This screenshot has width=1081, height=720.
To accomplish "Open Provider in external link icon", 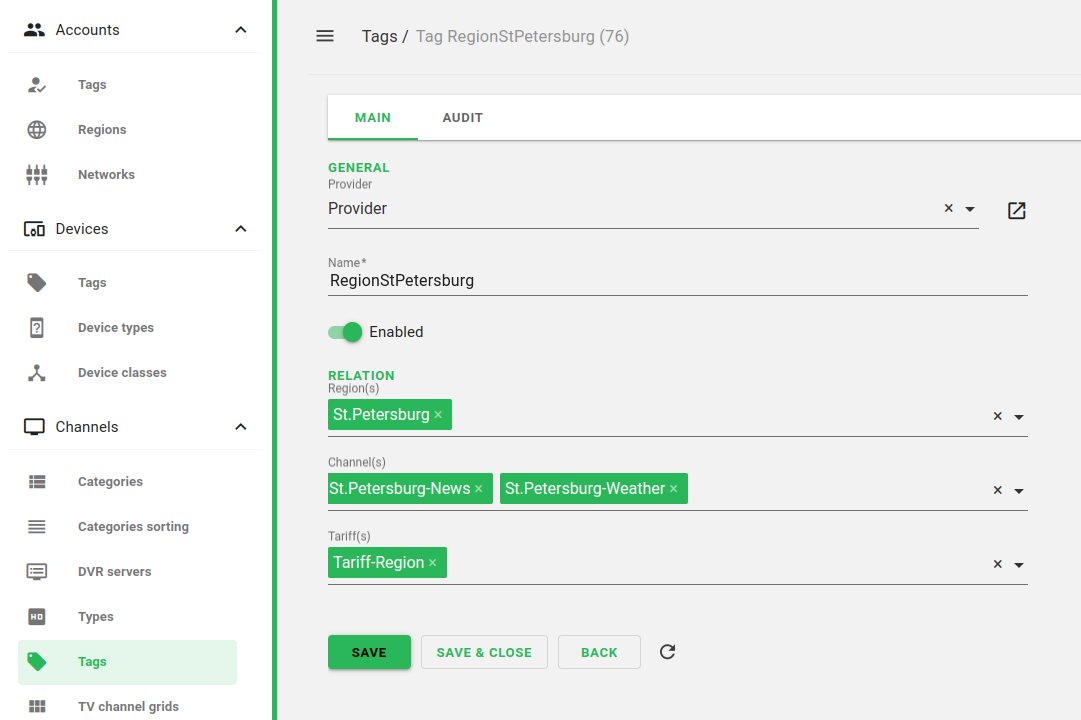I will point(1016,210).
